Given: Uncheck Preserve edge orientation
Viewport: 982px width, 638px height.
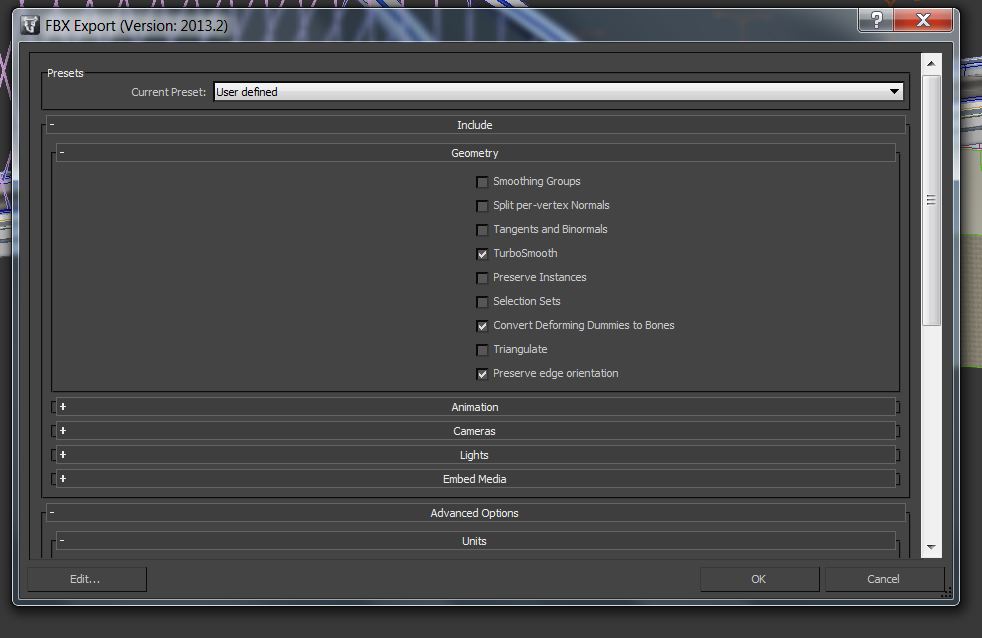Looking at the screenshot, I should (x=482, y=374).
